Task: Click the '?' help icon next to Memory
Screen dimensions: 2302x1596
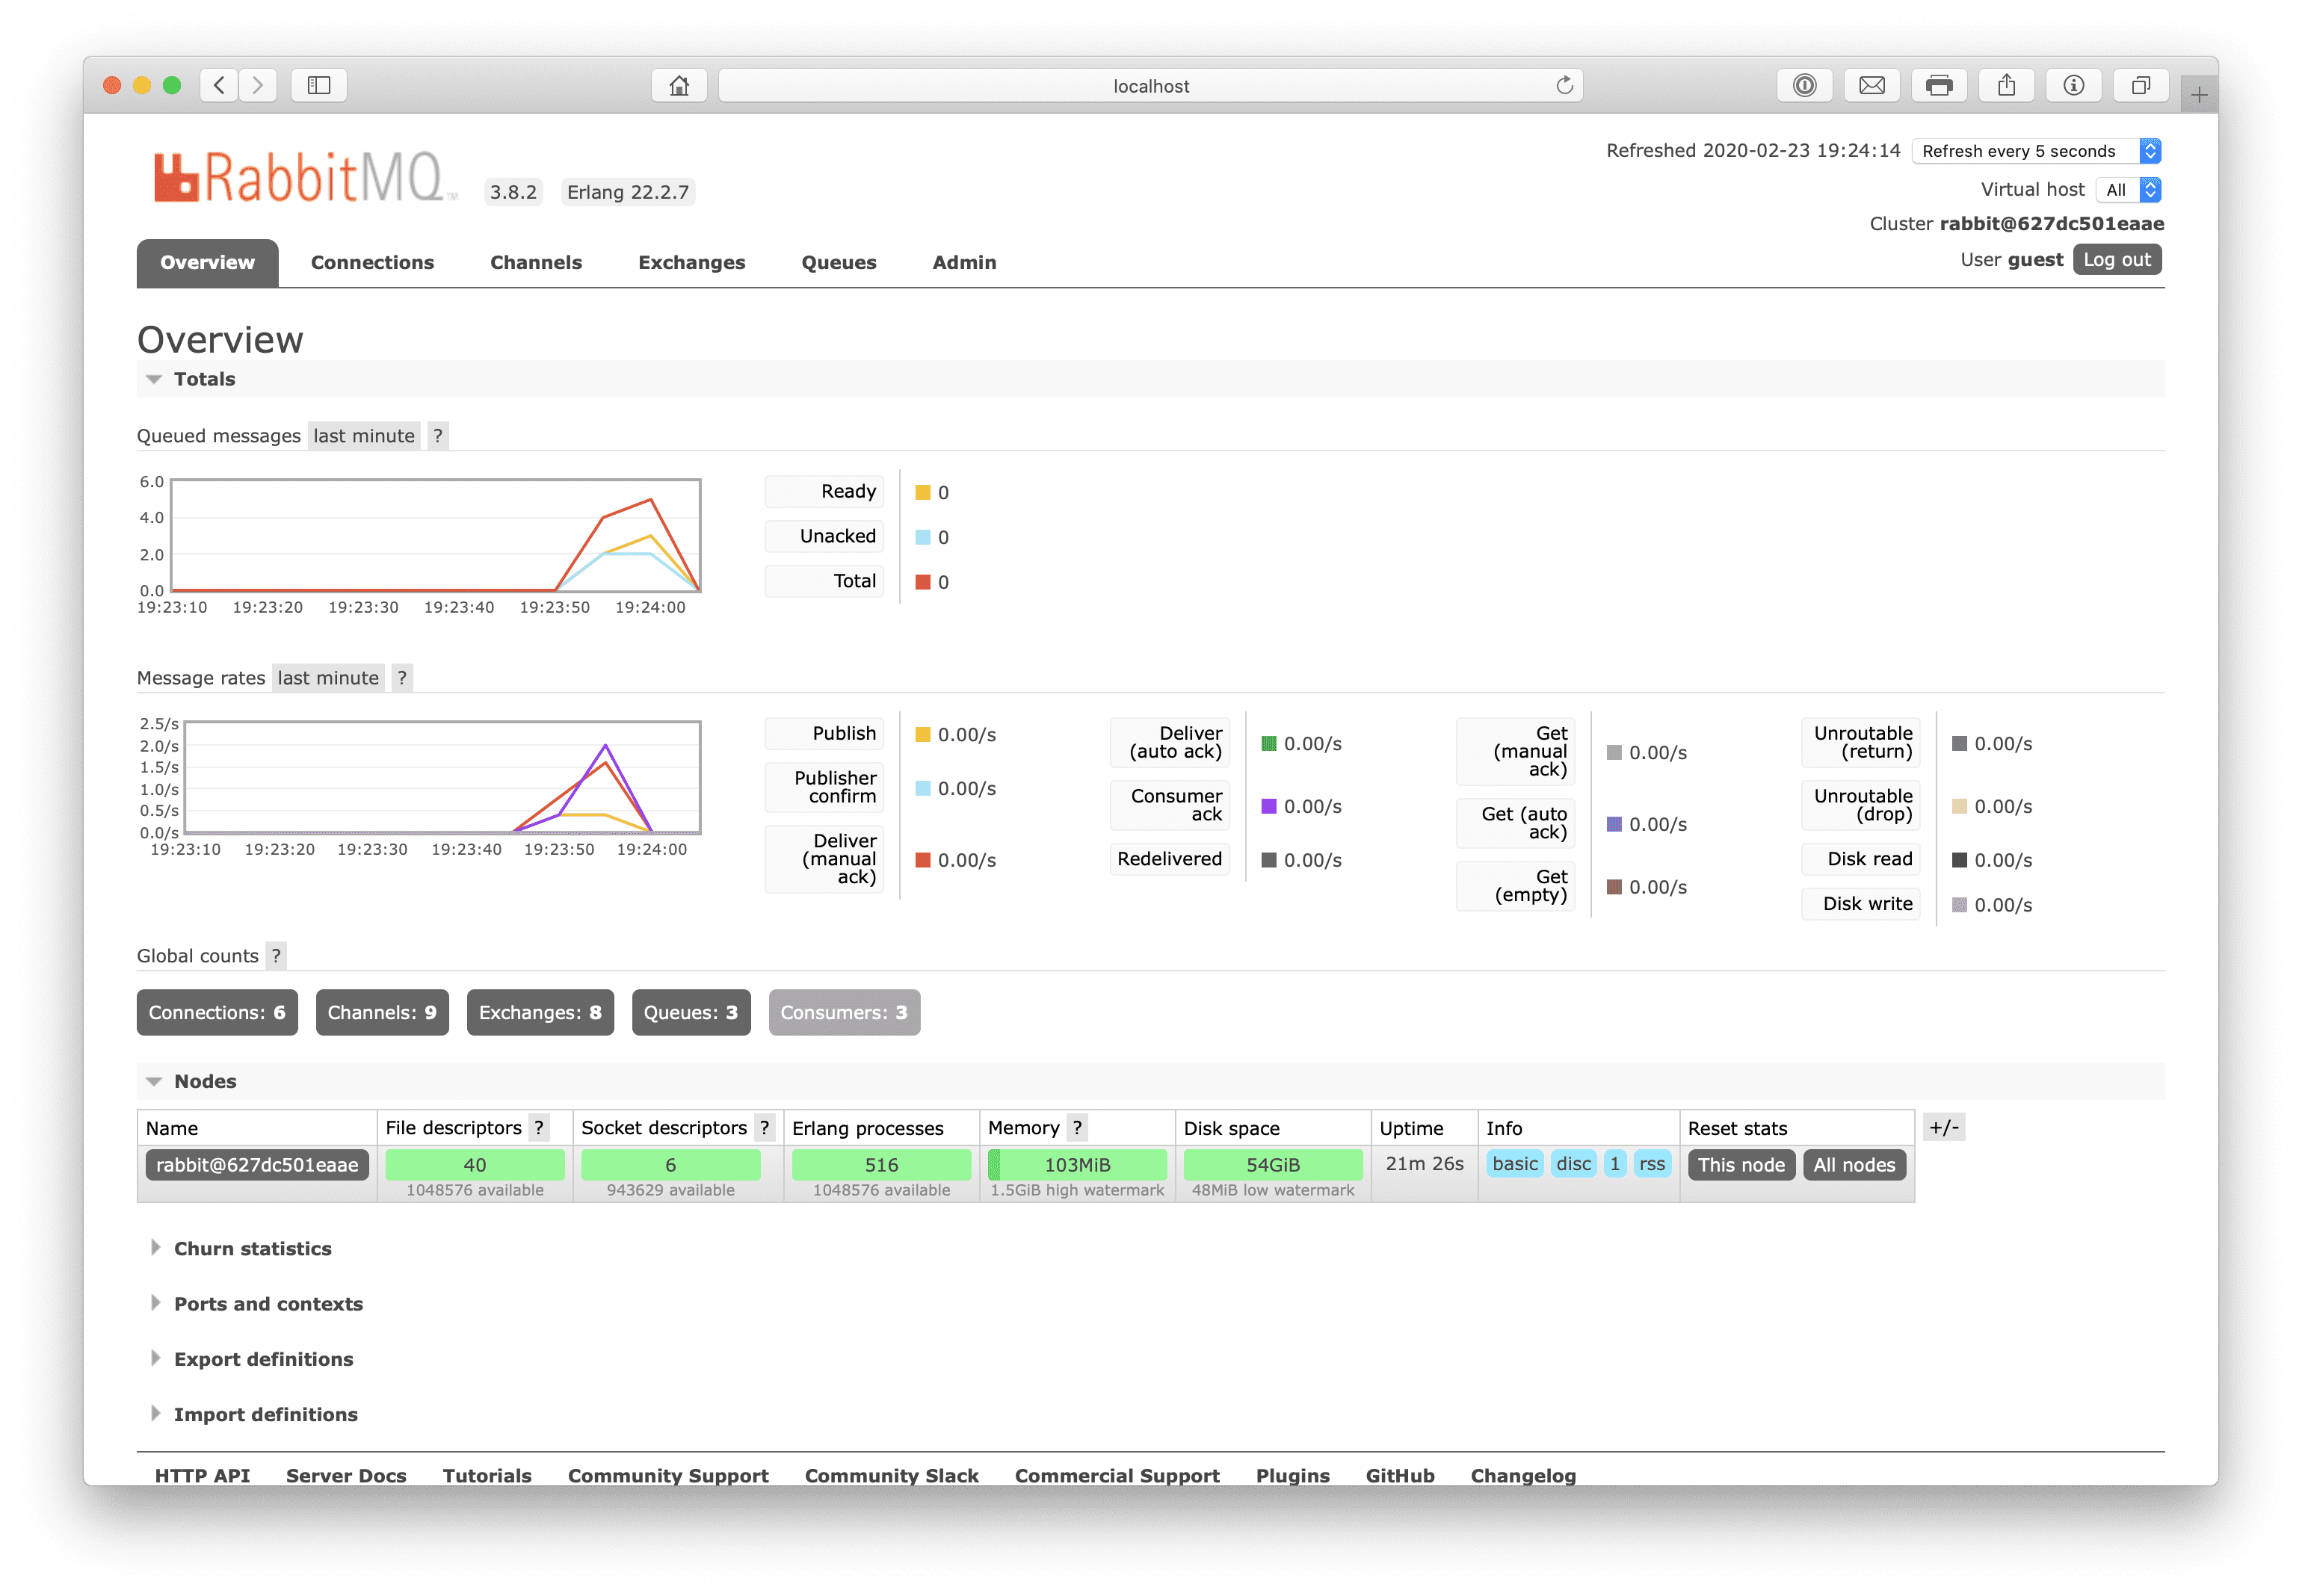Action: point(1113,1128)
